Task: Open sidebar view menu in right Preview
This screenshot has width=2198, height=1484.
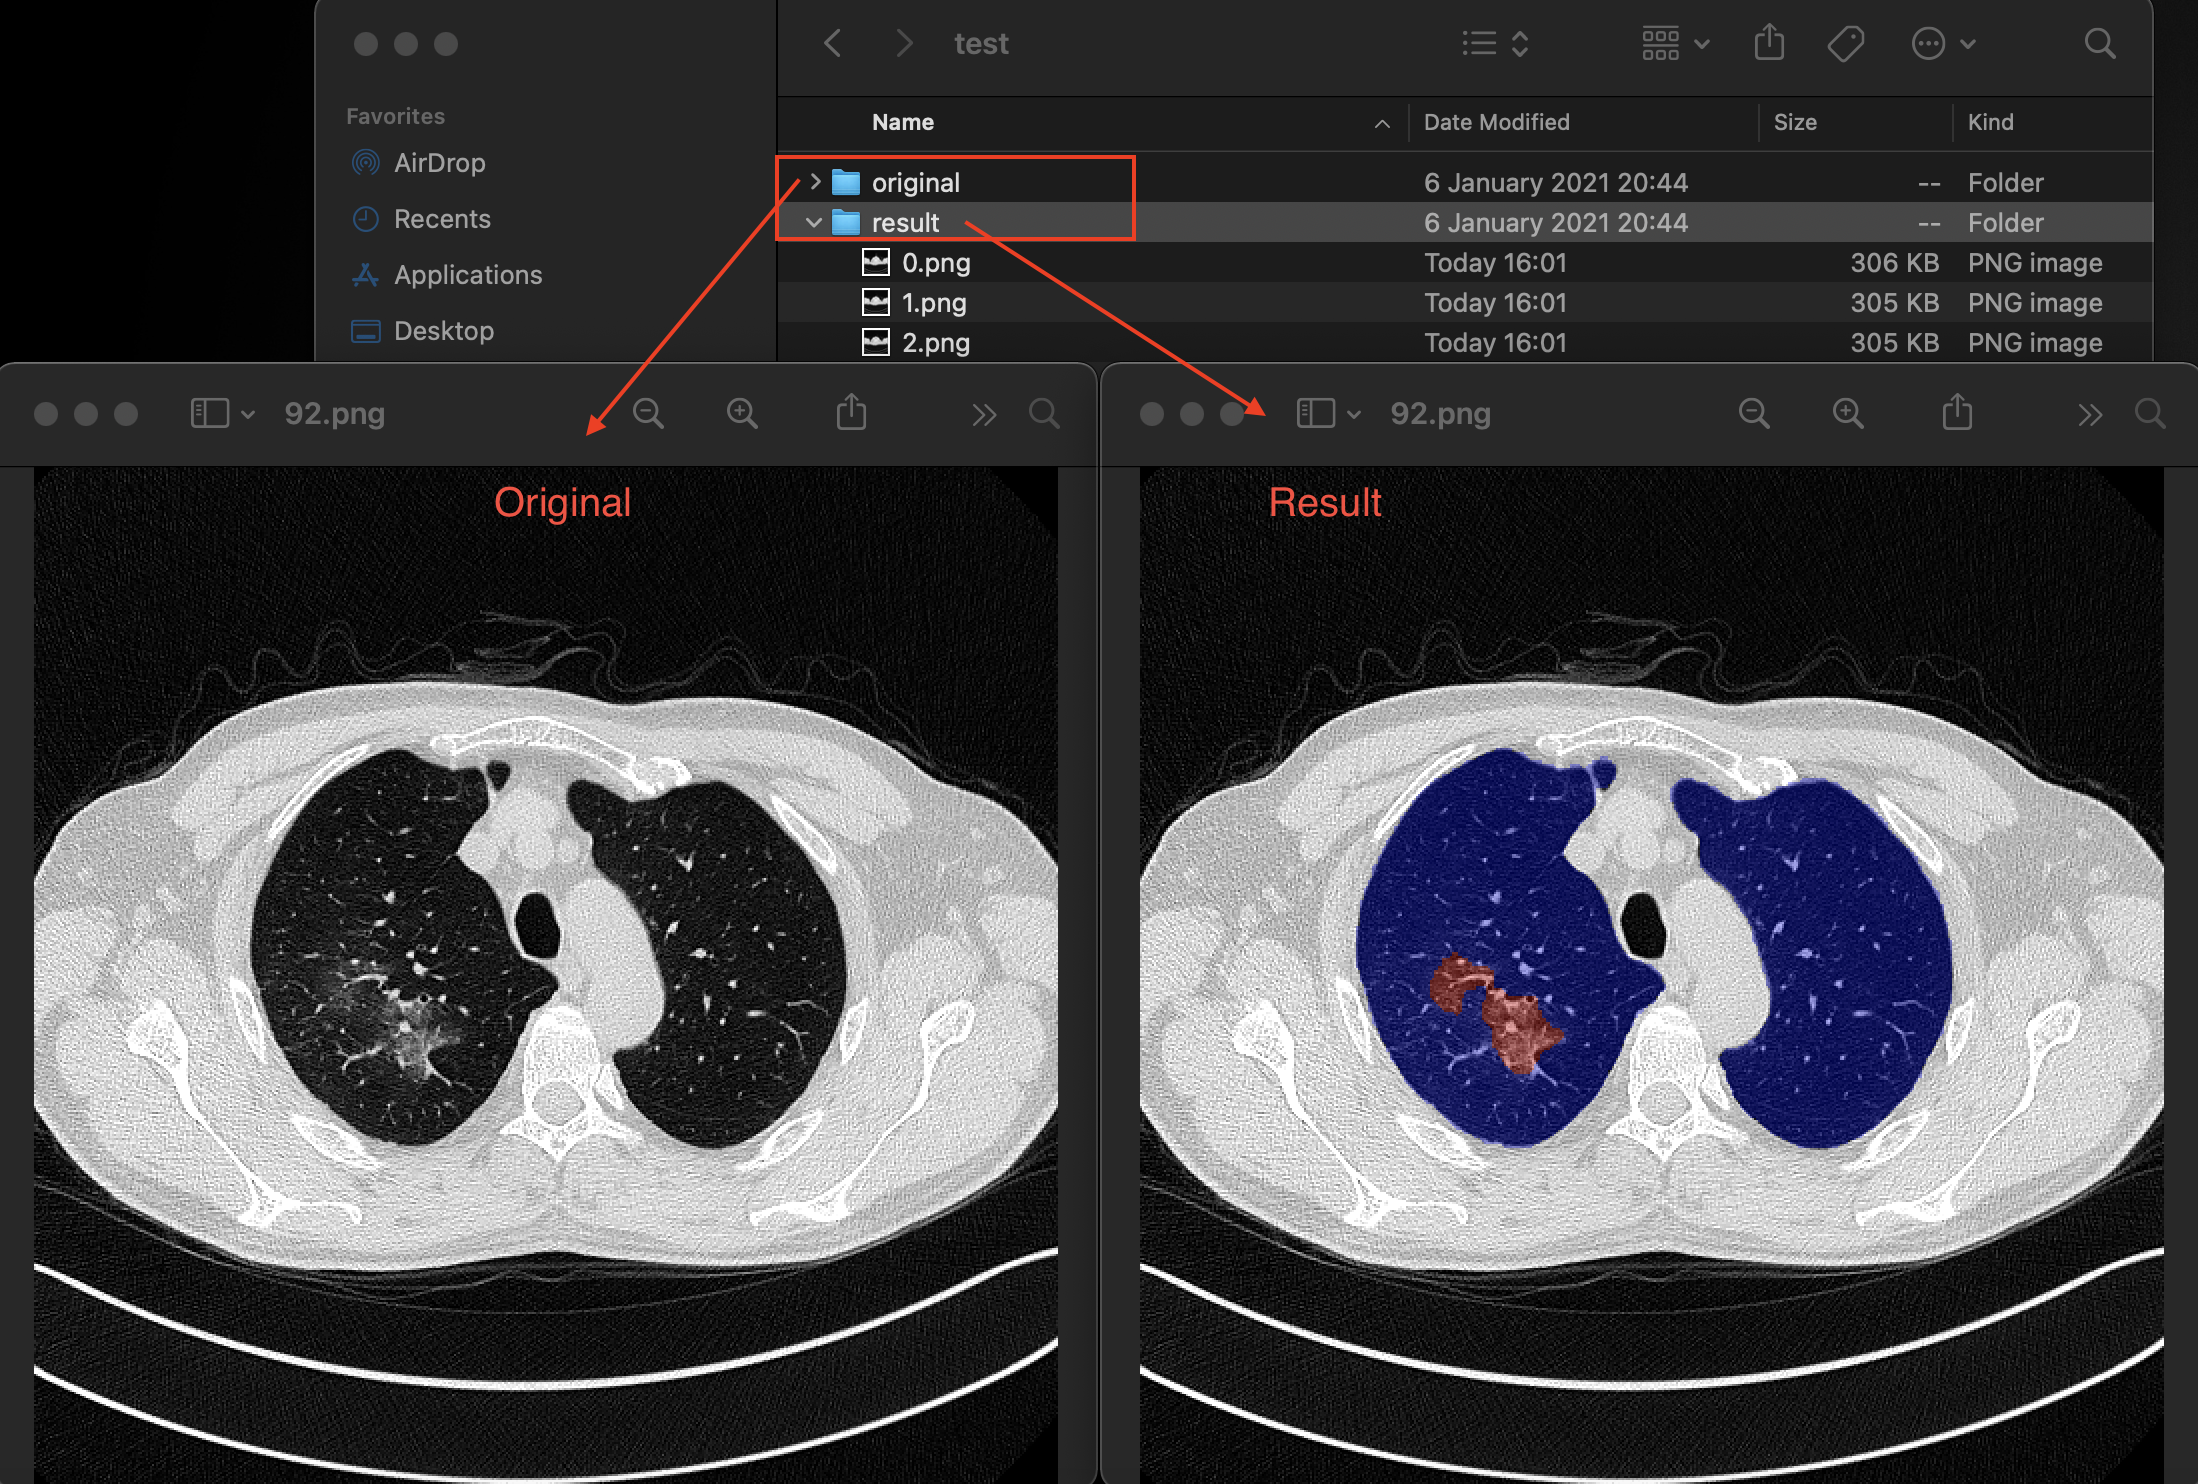Action: click(1328, 413)
